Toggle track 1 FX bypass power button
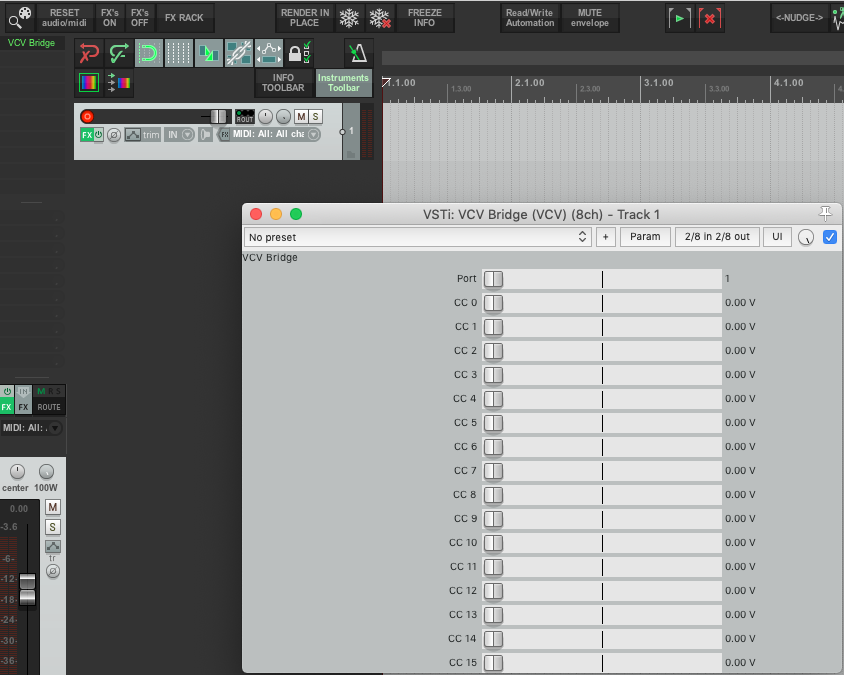The image size is (844, 675). click(x=99, y=135)
